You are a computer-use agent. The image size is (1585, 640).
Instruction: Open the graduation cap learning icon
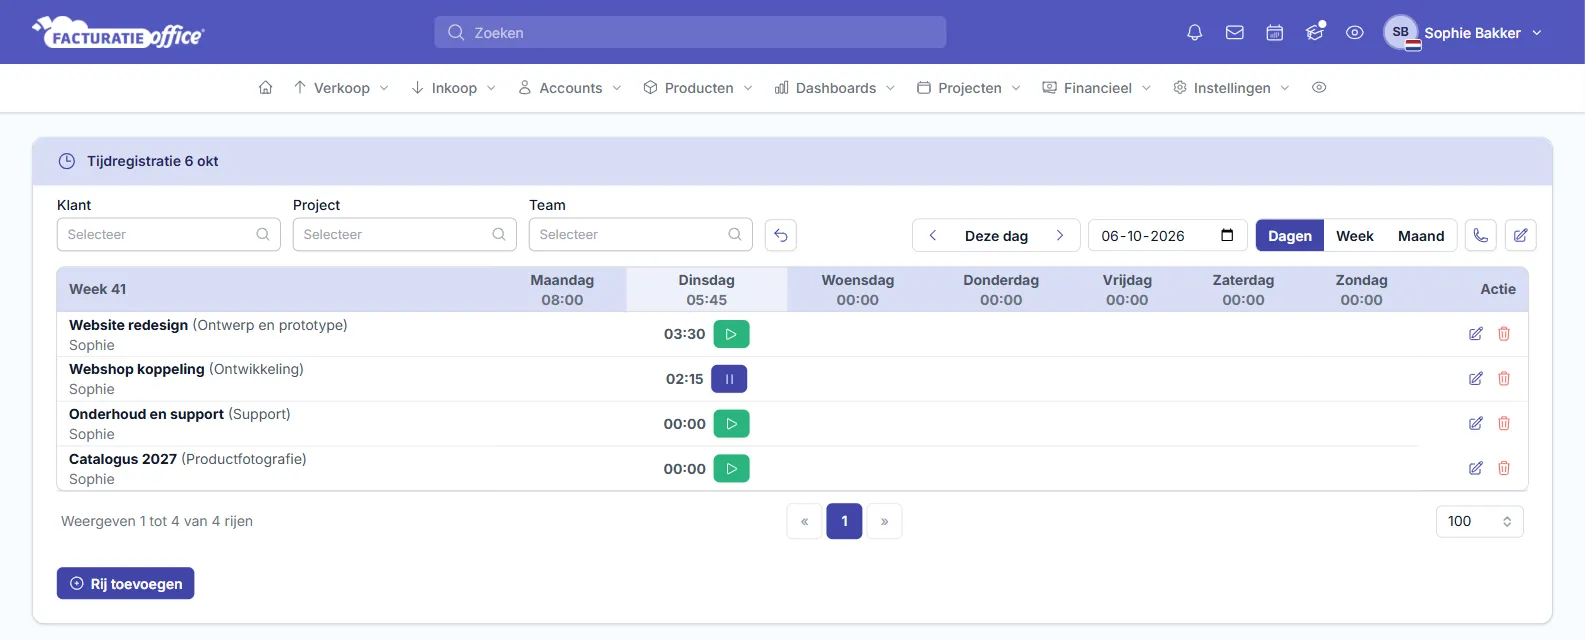click(1315, 33)
